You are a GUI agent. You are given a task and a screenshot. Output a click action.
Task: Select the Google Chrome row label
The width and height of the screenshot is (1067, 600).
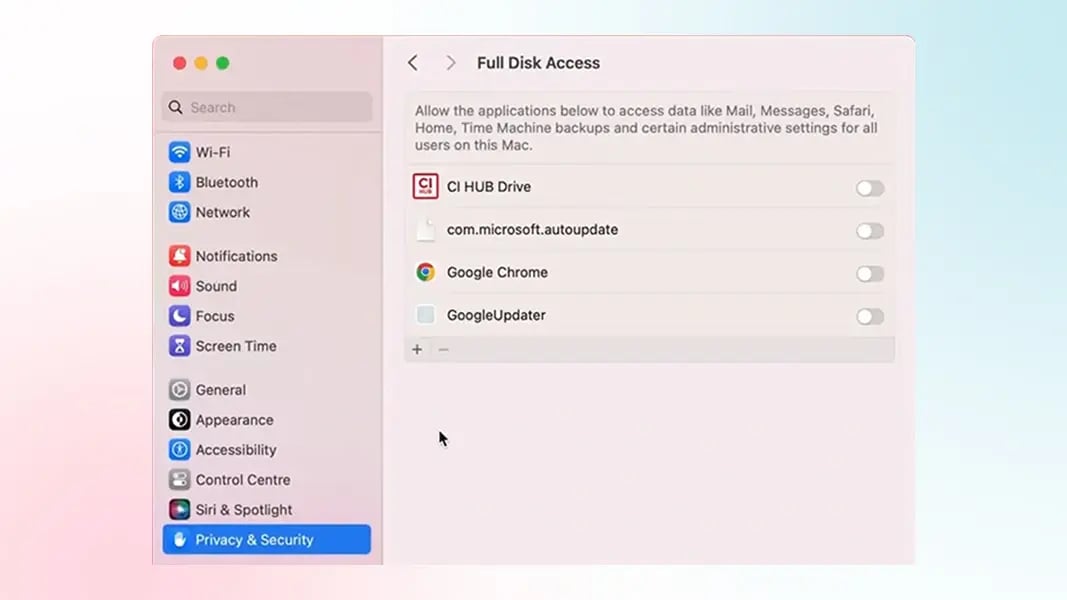pos(497,272)
